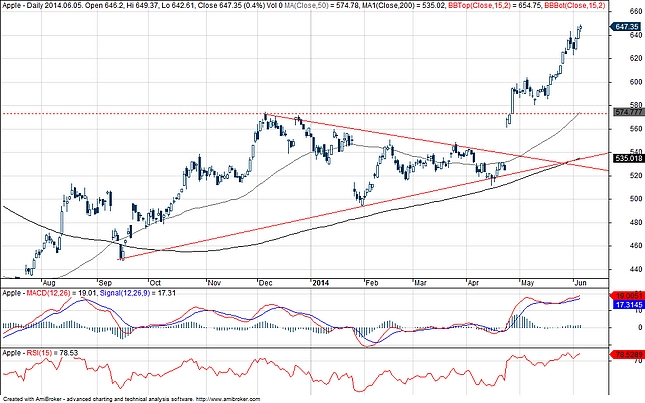Select the BBBot(Close,15,2) label
This screenshot has width=645, height=403.
click(575, 5)
